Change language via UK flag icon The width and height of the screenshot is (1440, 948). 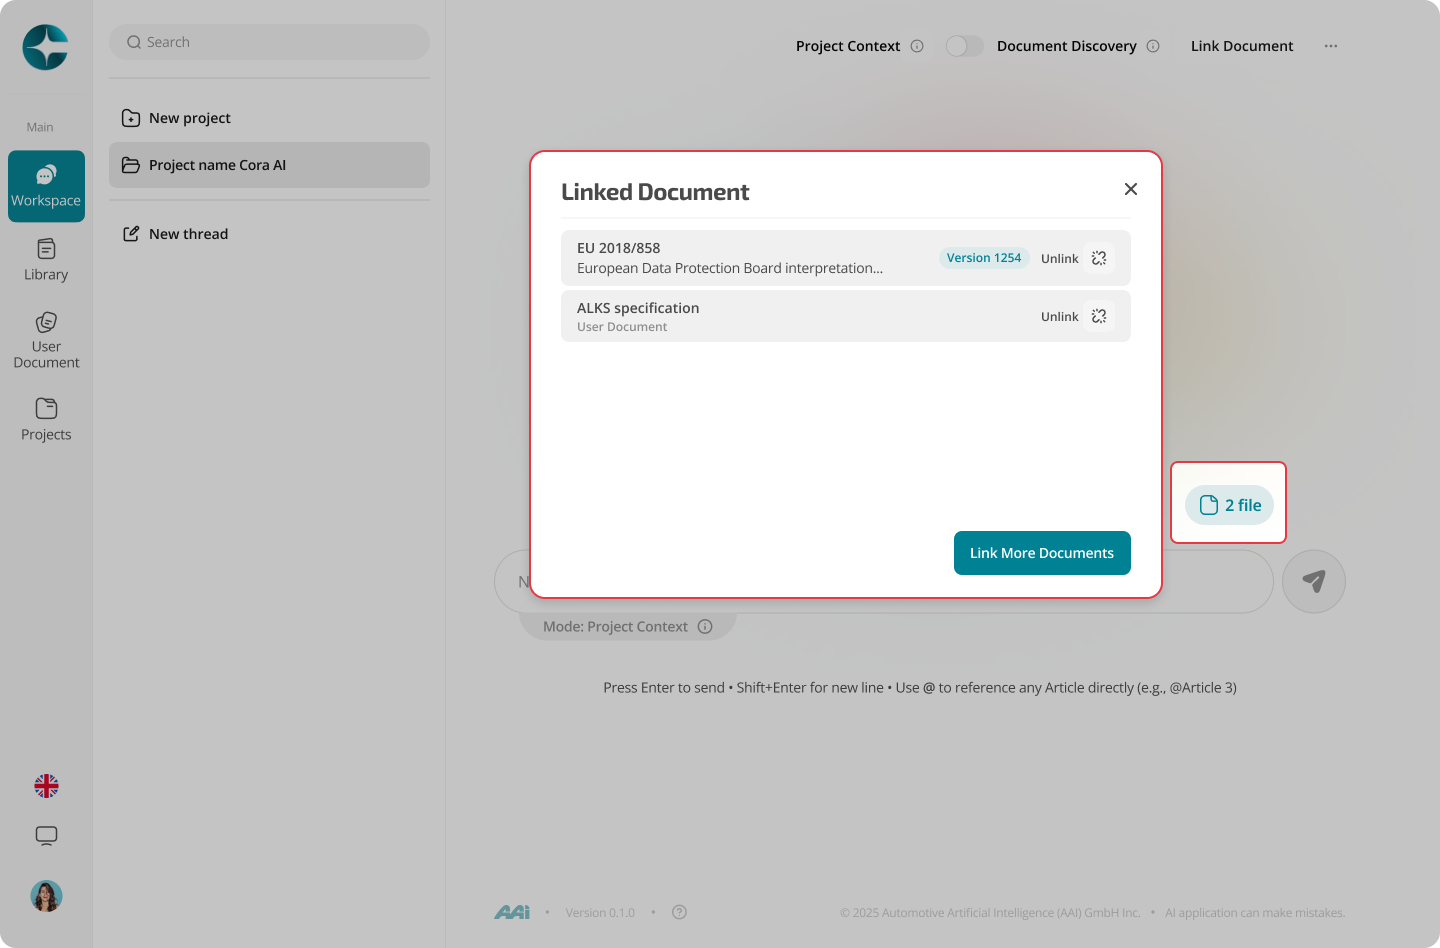[x=46, y=786]
